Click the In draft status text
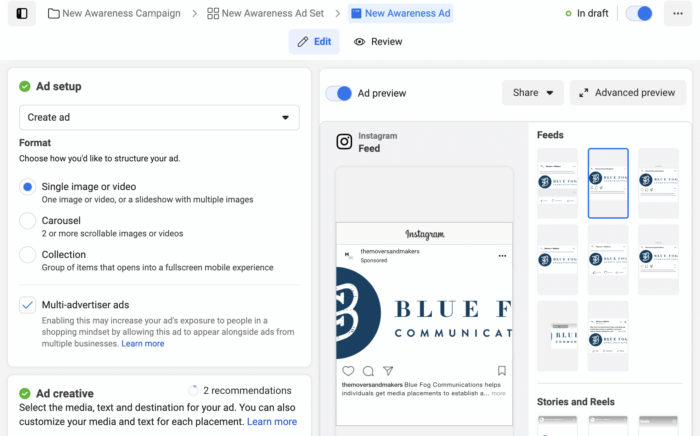This screenshot has width=700, height=436. coord(592,13)
